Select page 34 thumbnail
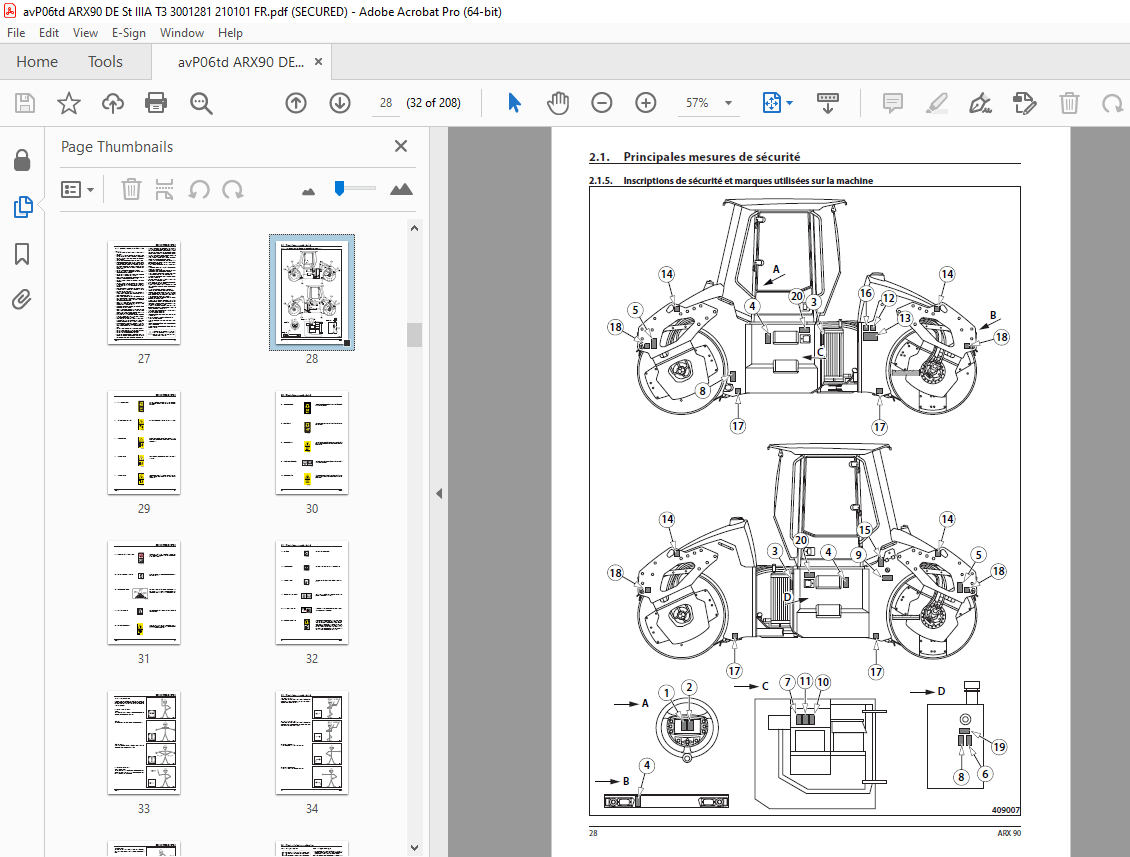1130x857 pixels. [312, 742]
